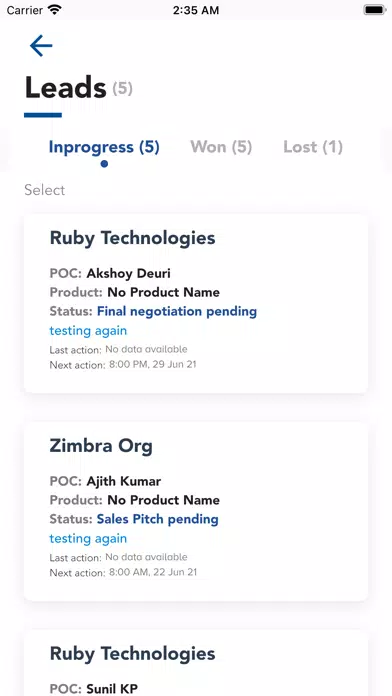Switch to the Inprogress (5) tab
392x696 pixels.
104,147
